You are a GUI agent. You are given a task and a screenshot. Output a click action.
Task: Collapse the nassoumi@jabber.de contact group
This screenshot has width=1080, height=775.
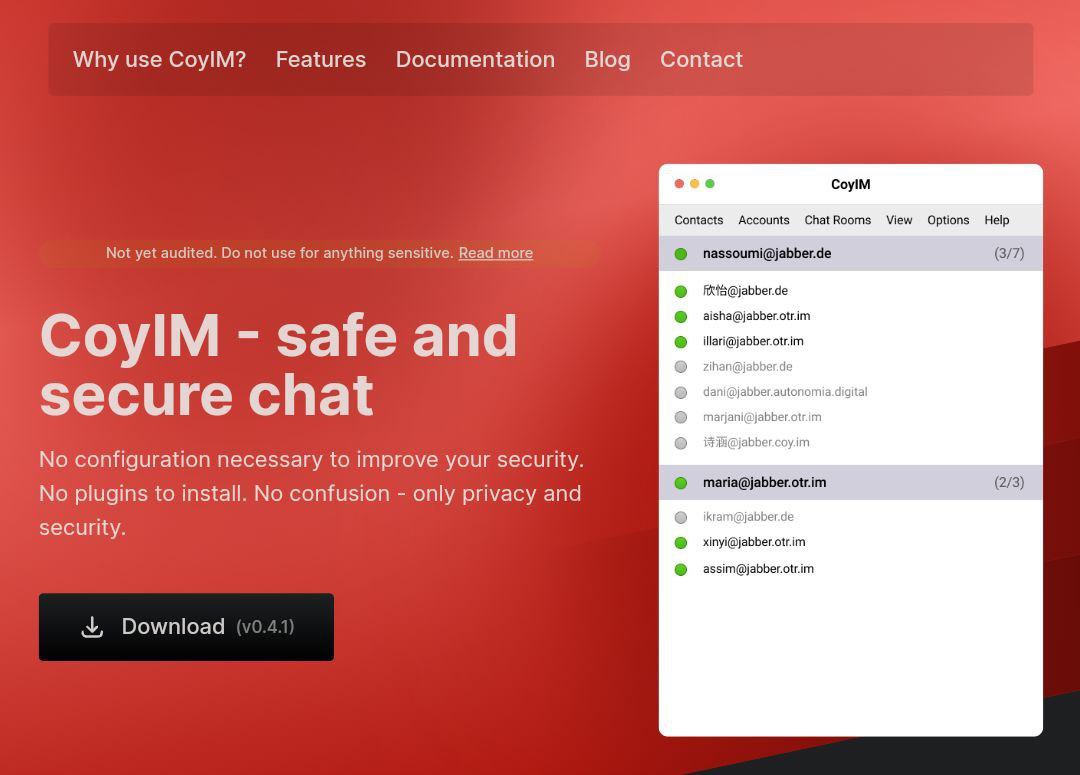point(768,253)
